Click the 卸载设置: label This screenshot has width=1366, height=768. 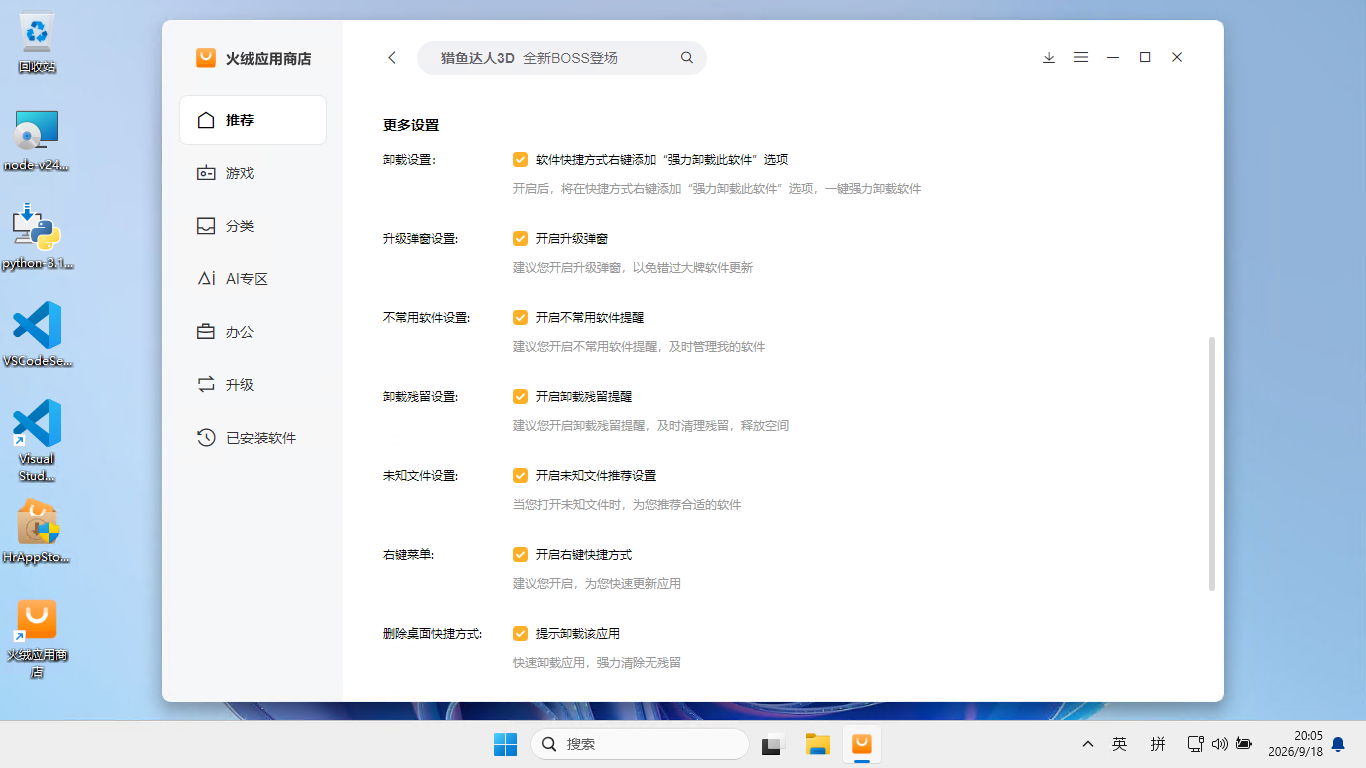coord(409,160)
